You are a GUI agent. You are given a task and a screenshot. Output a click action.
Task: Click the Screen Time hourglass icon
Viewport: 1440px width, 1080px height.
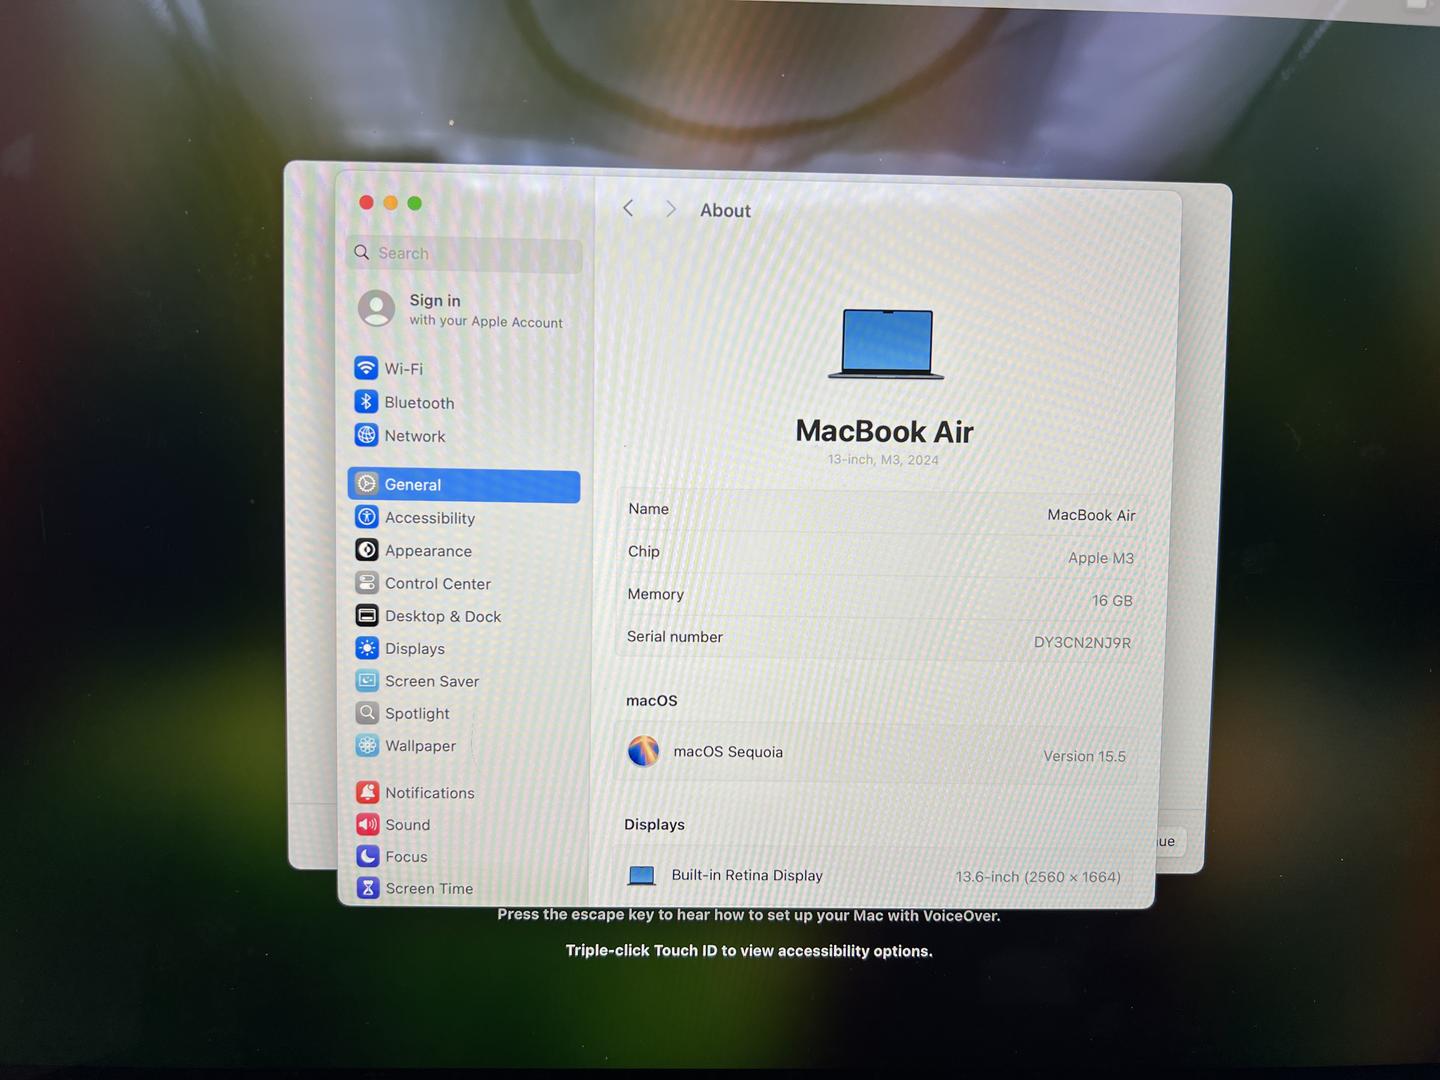[x=368, y=888]
